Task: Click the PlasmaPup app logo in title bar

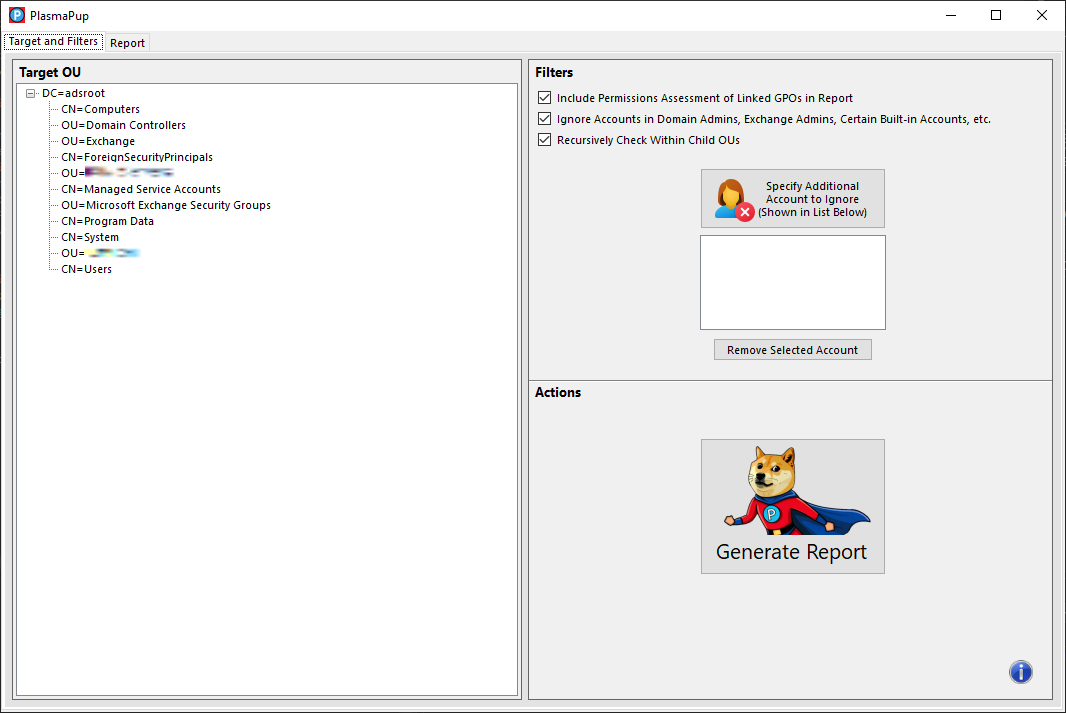Action: click(x=17, y=15)
